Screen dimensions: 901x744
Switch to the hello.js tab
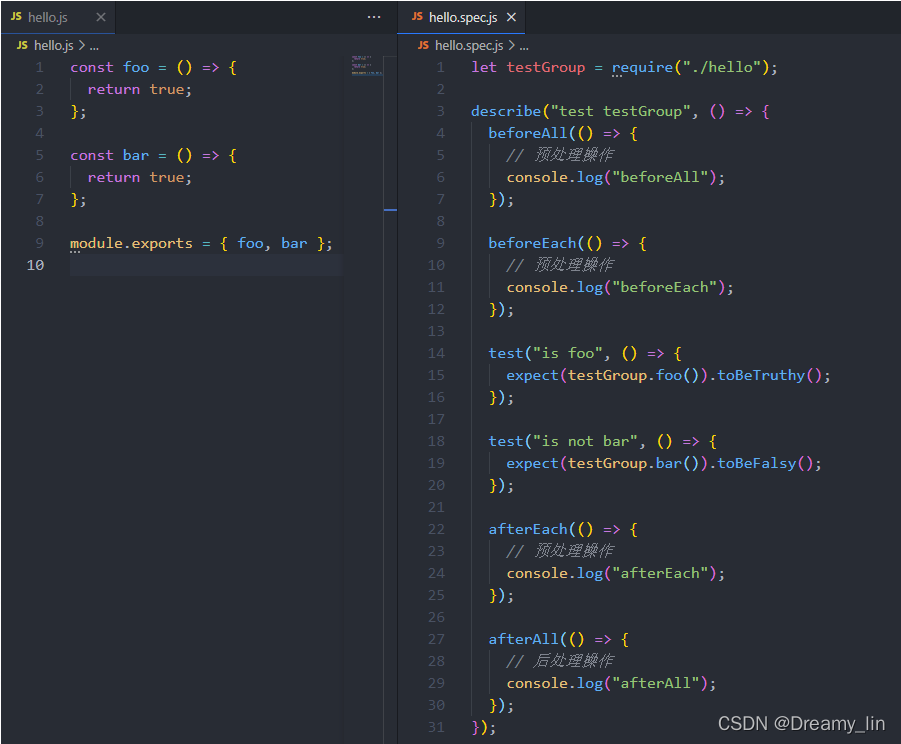coord(57,17)
